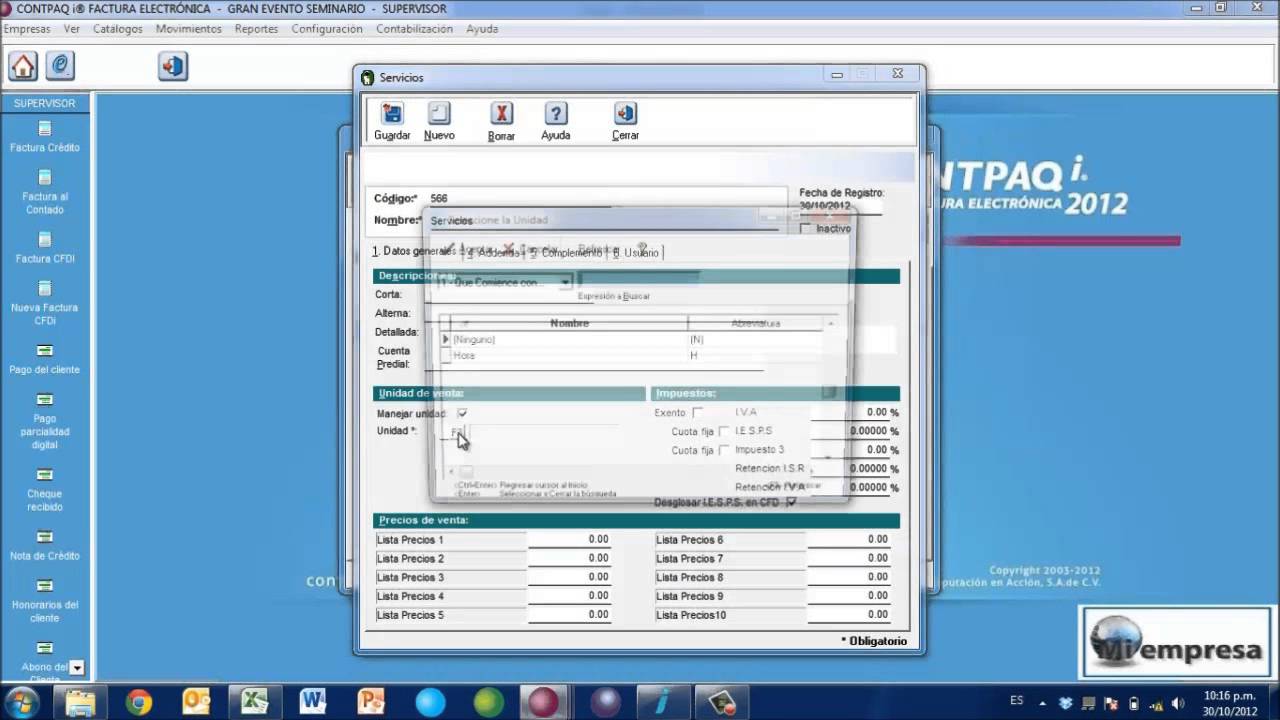Screen dimensions: 1280x720
Task: Toggle the Inactivo checkbox
Action: (807, 229)
